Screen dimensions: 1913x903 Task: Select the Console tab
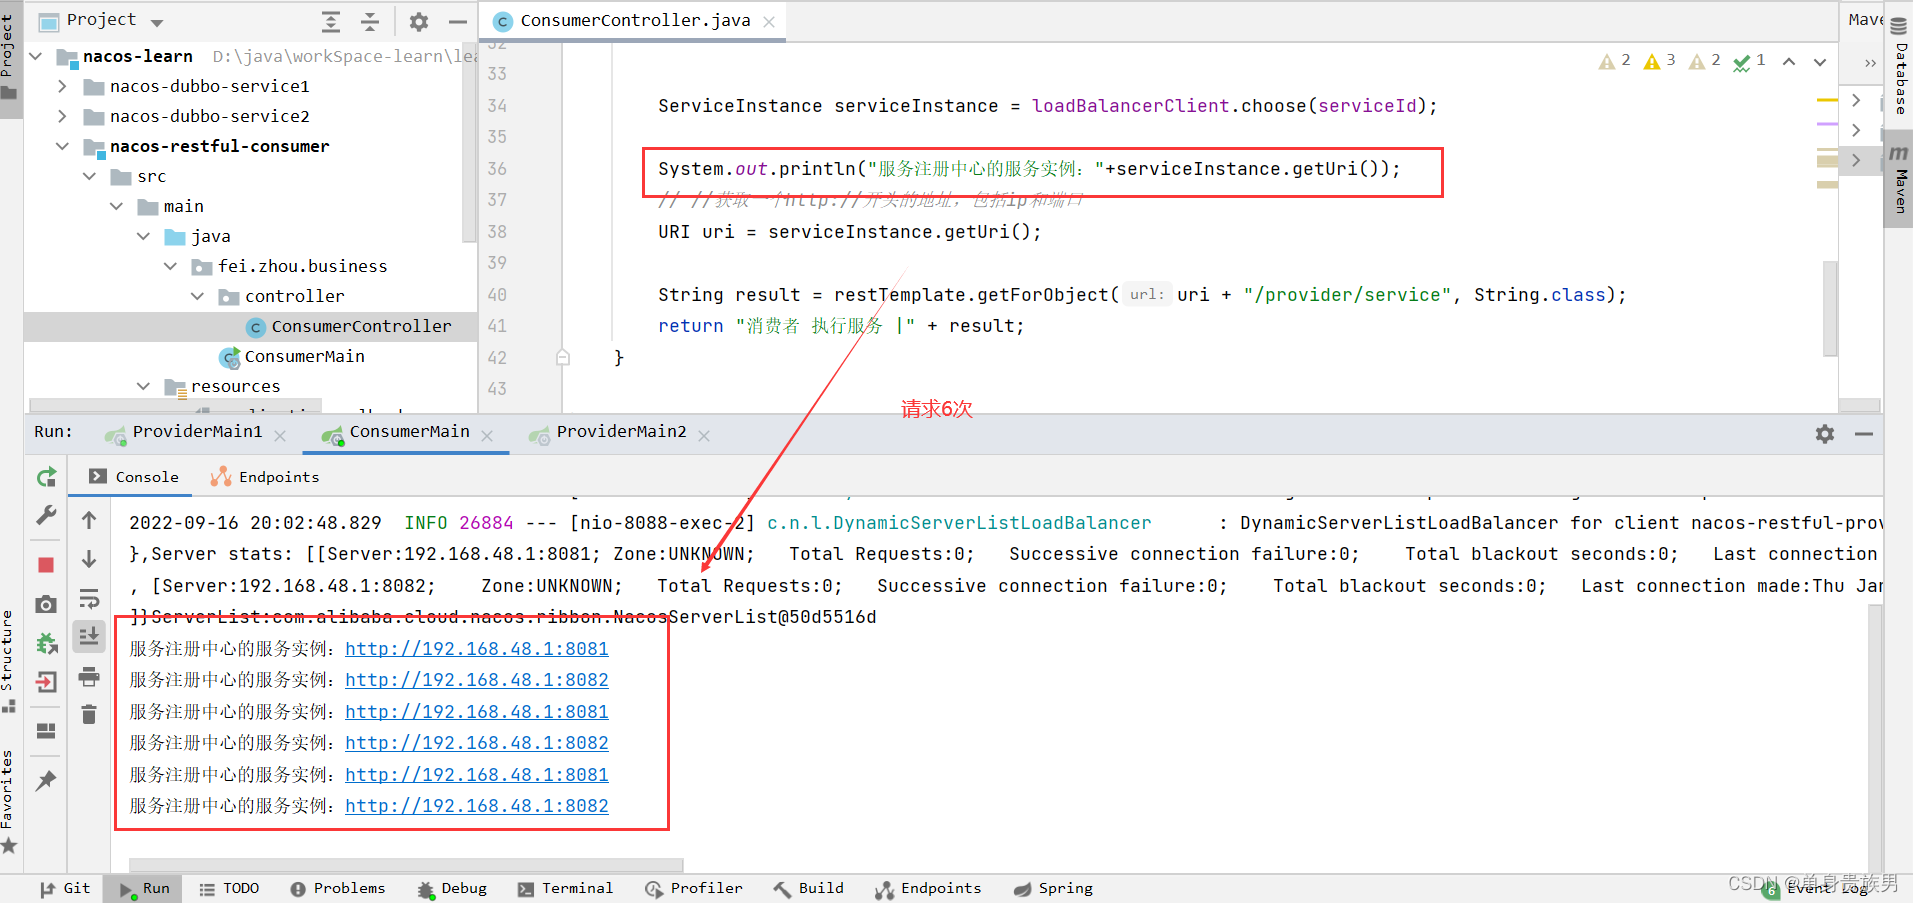tap(134, 477)
